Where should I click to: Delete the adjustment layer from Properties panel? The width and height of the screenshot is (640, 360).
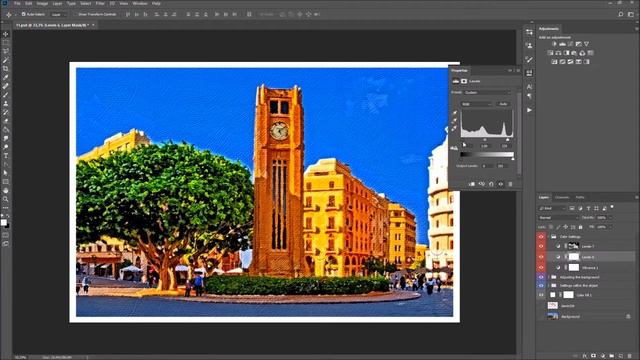pos(510,184)
